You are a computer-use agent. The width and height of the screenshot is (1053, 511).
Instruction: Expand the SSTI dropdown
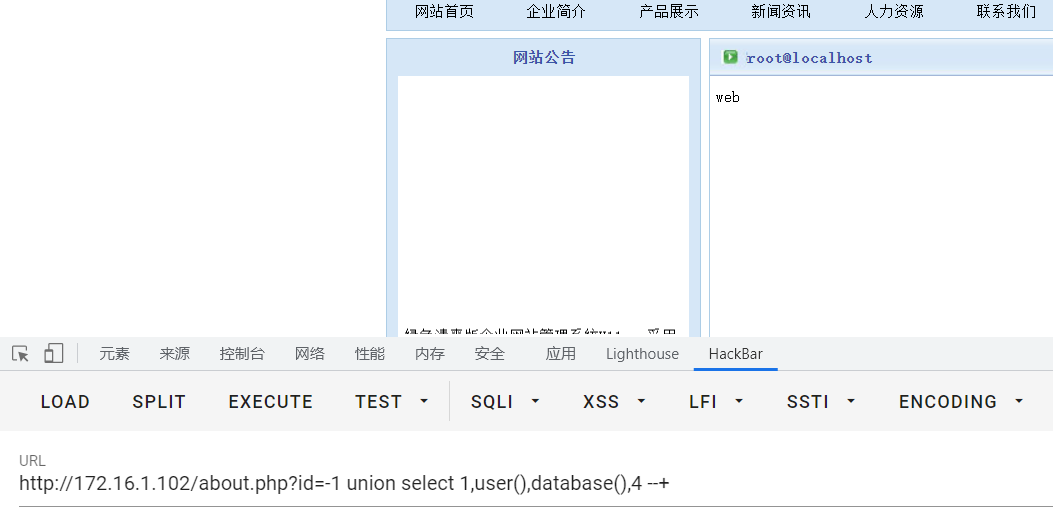pyautogui.click(x=821, y=402)
